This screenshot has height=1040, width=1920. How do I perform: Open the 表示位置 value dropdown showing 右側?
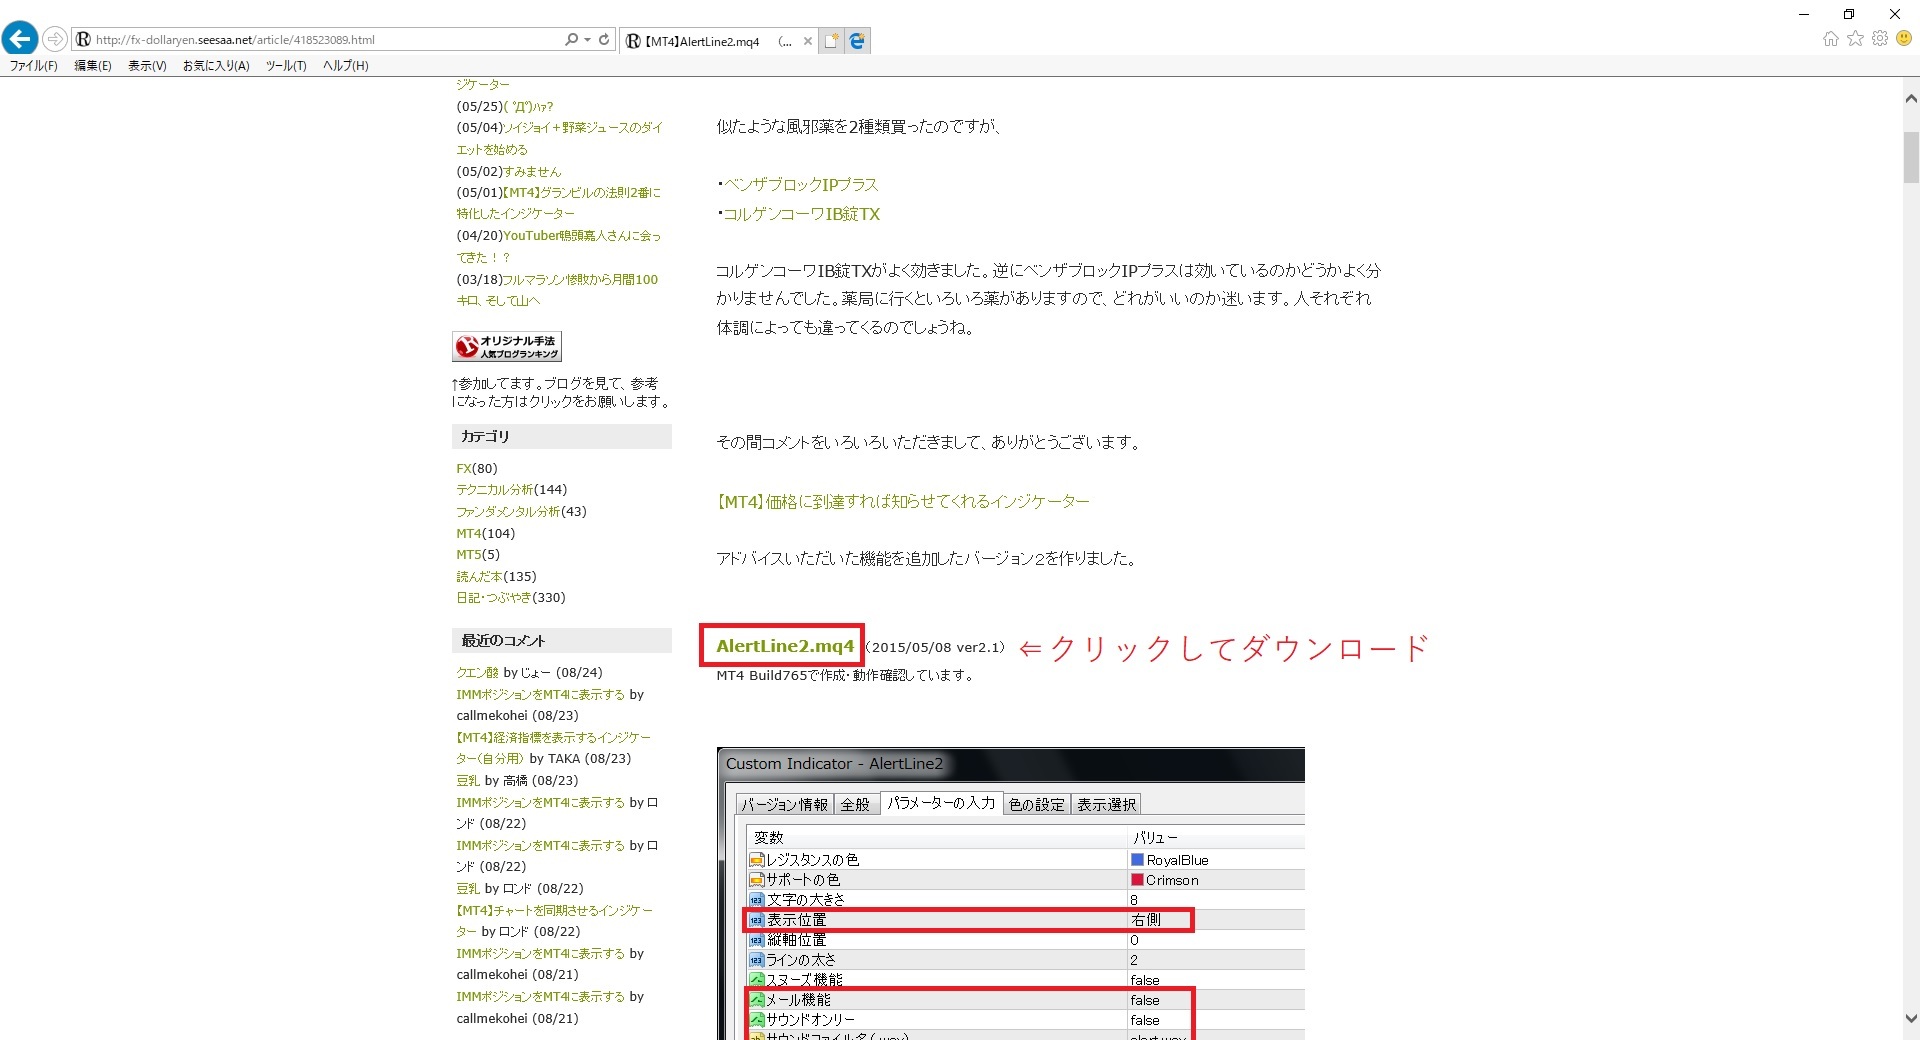coord(1150,919)
